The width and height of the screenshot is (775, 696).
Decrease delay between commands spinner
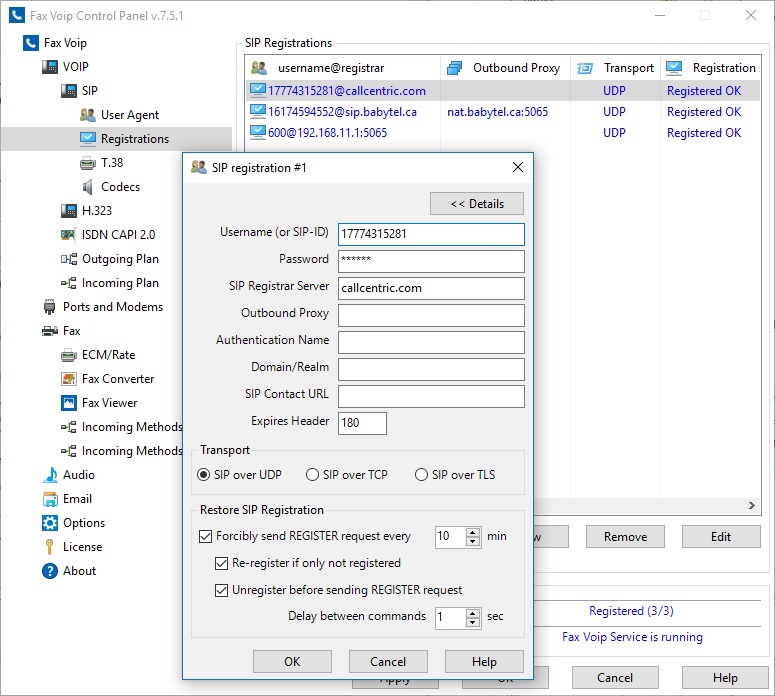[473, 621]
